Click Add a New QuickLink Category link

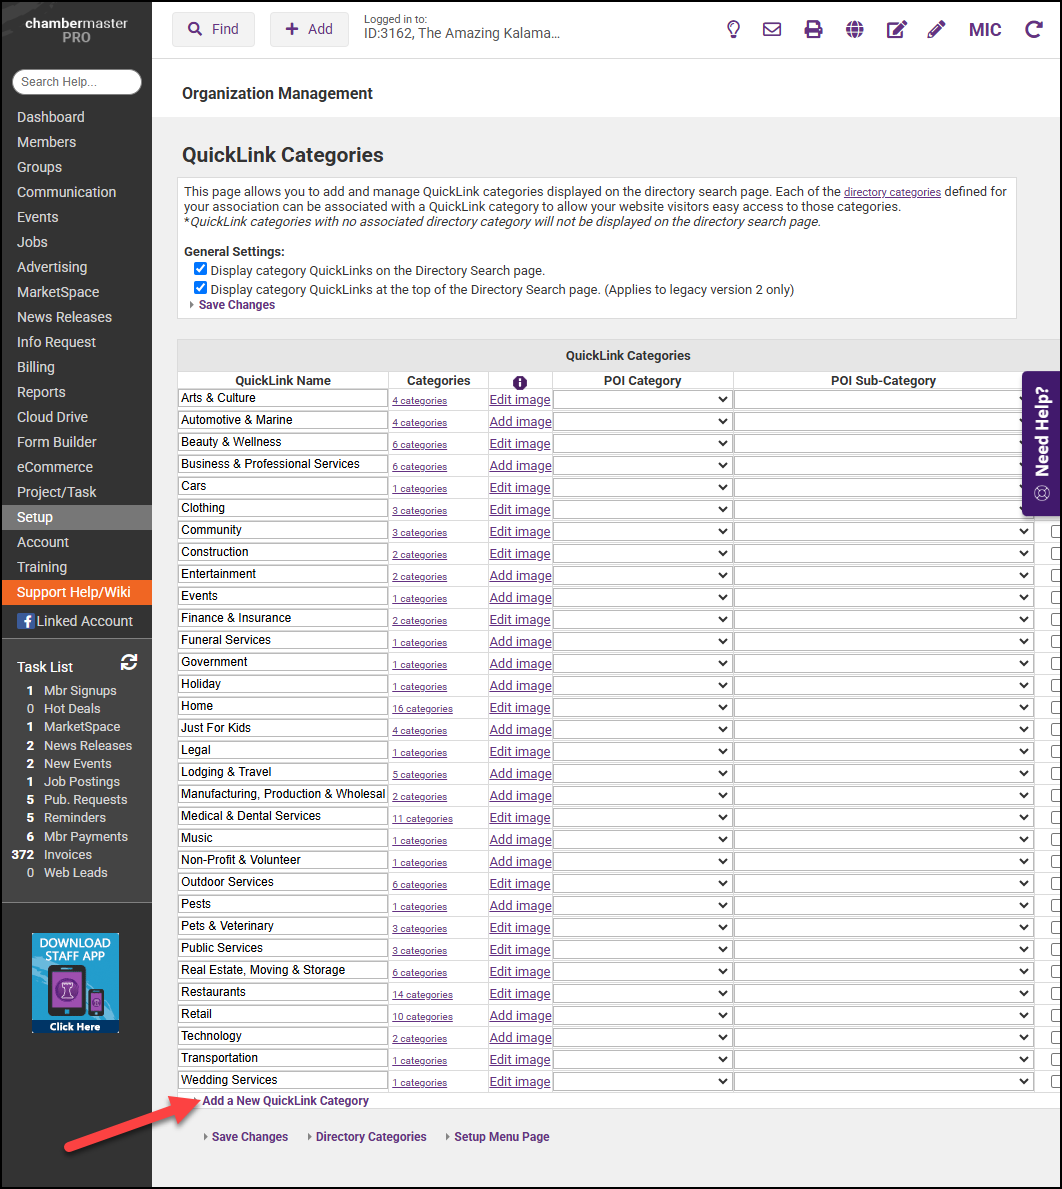coord(285,1101)
